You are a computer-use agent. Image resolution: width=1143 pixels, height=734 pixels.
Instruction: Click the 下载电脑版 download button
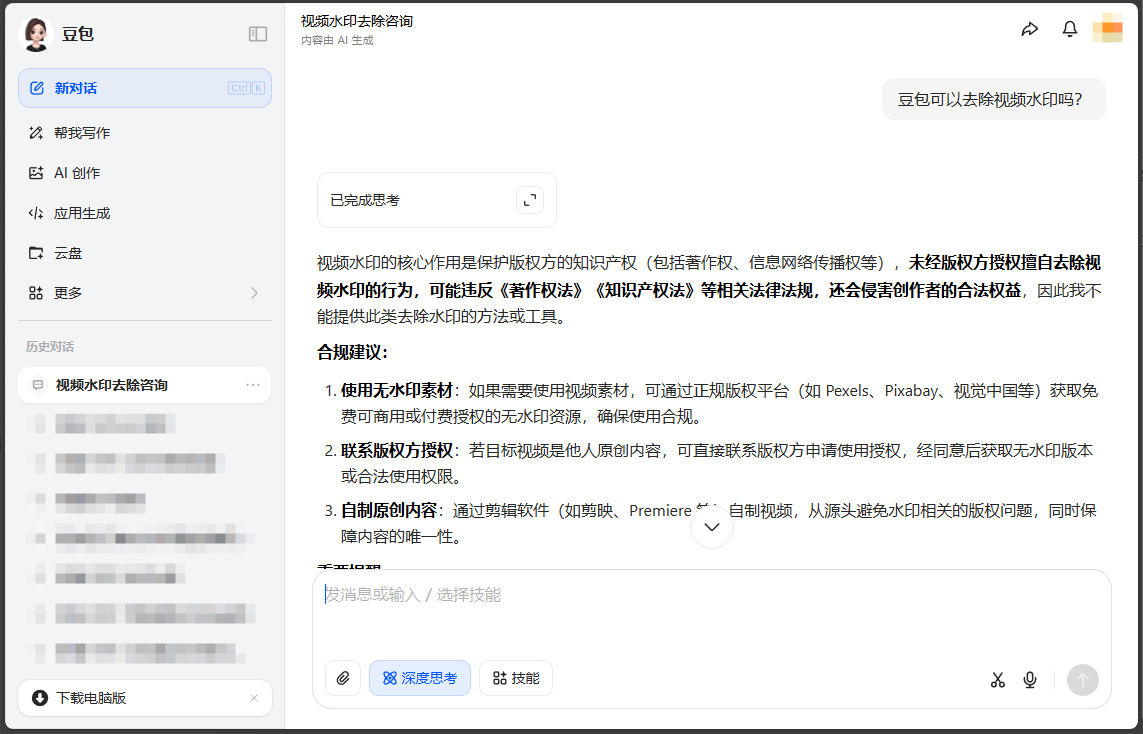pos(92,697)
